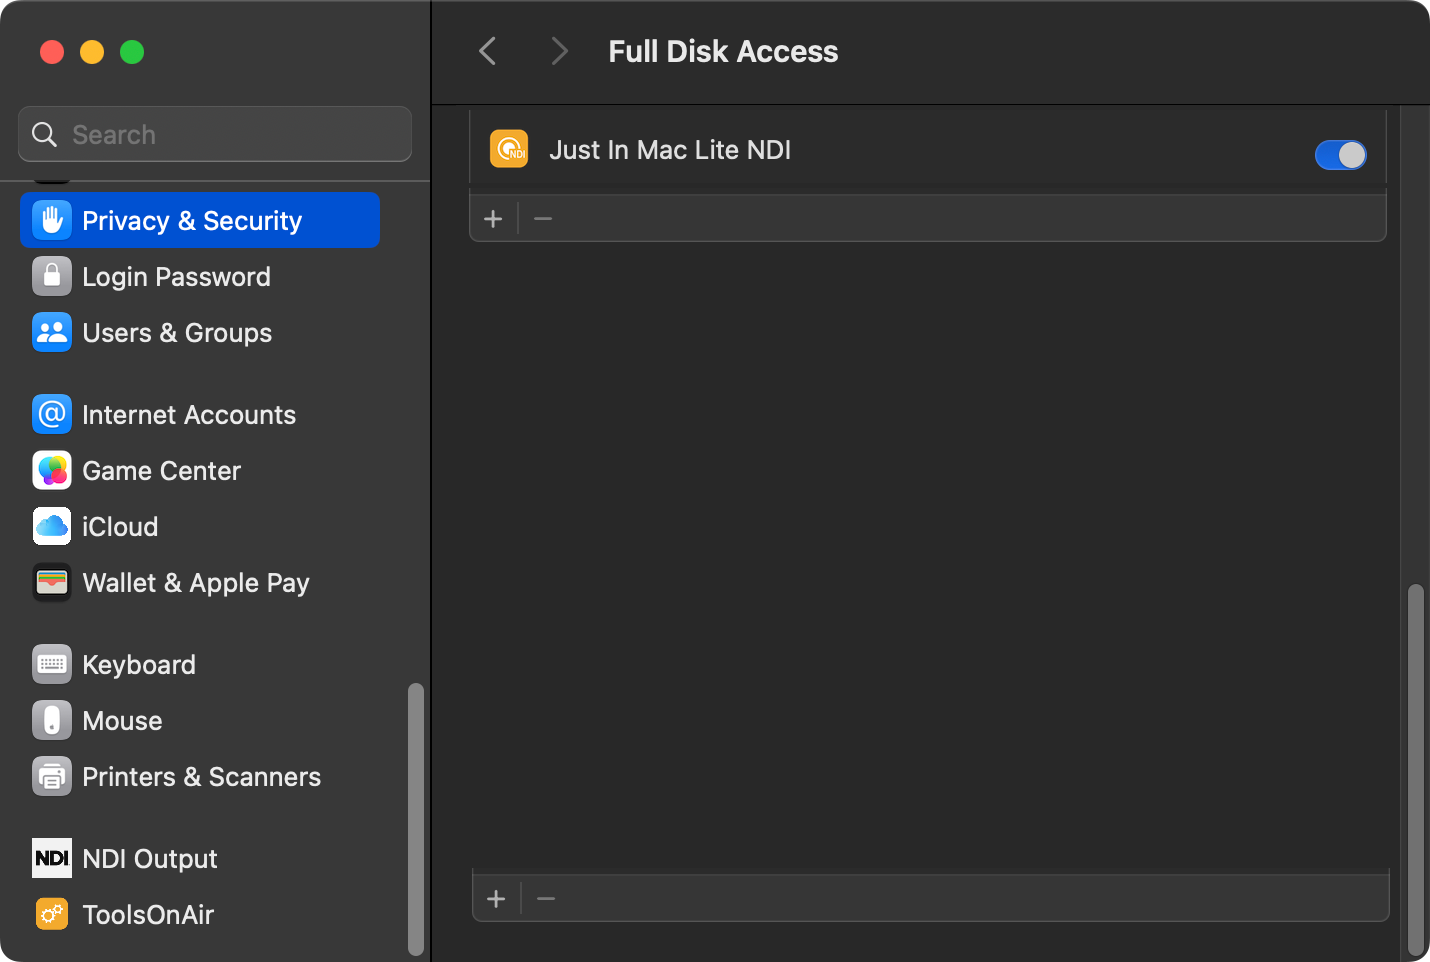
Task: Go to Users & Groups
Action: click(200, 332)
